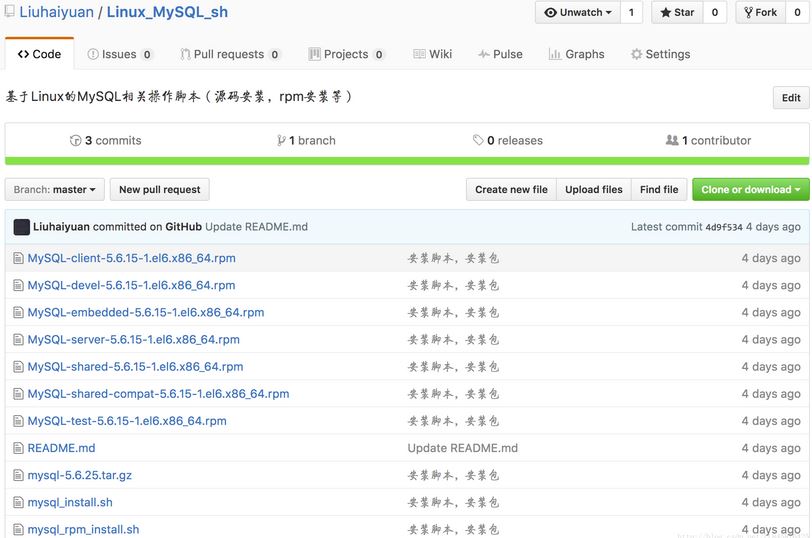Open mysql_install.sh file
Image resolution: width=812 pixels, height=538 pixels.
70,502
